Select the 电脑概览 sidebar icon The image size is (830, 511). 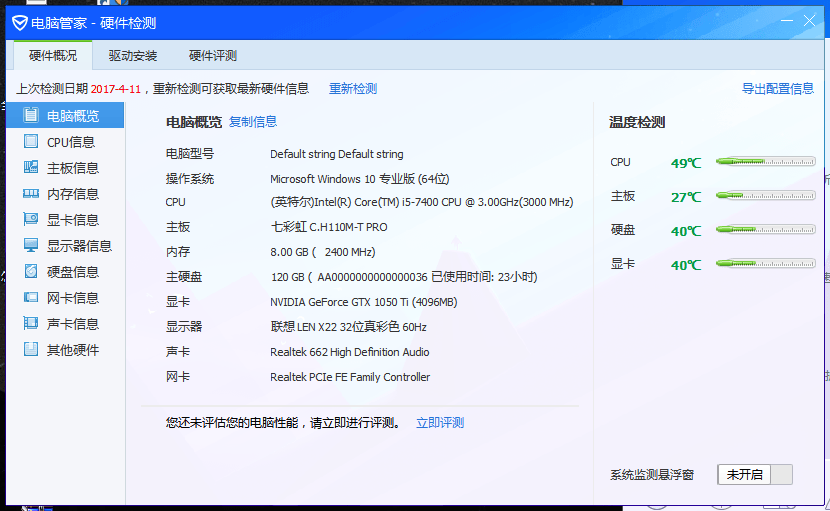point(31,115)
